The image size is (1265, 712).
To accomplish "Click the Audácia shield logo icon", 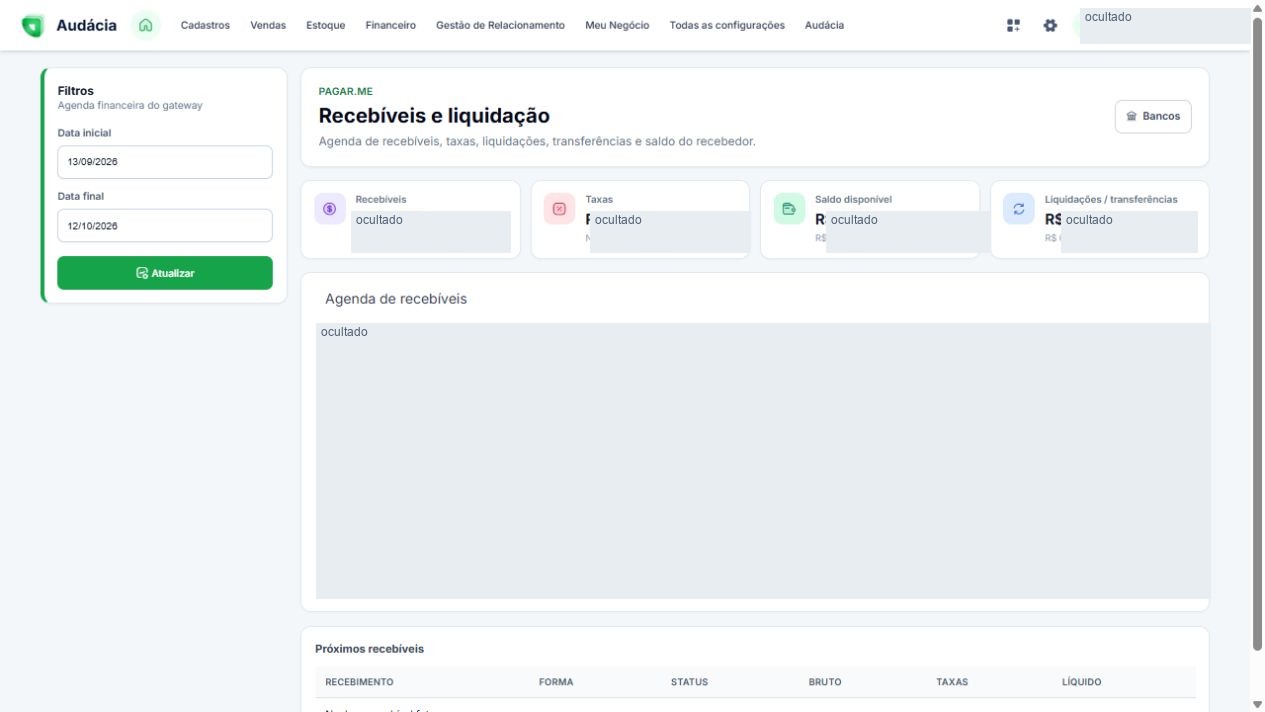I will 33,26.
